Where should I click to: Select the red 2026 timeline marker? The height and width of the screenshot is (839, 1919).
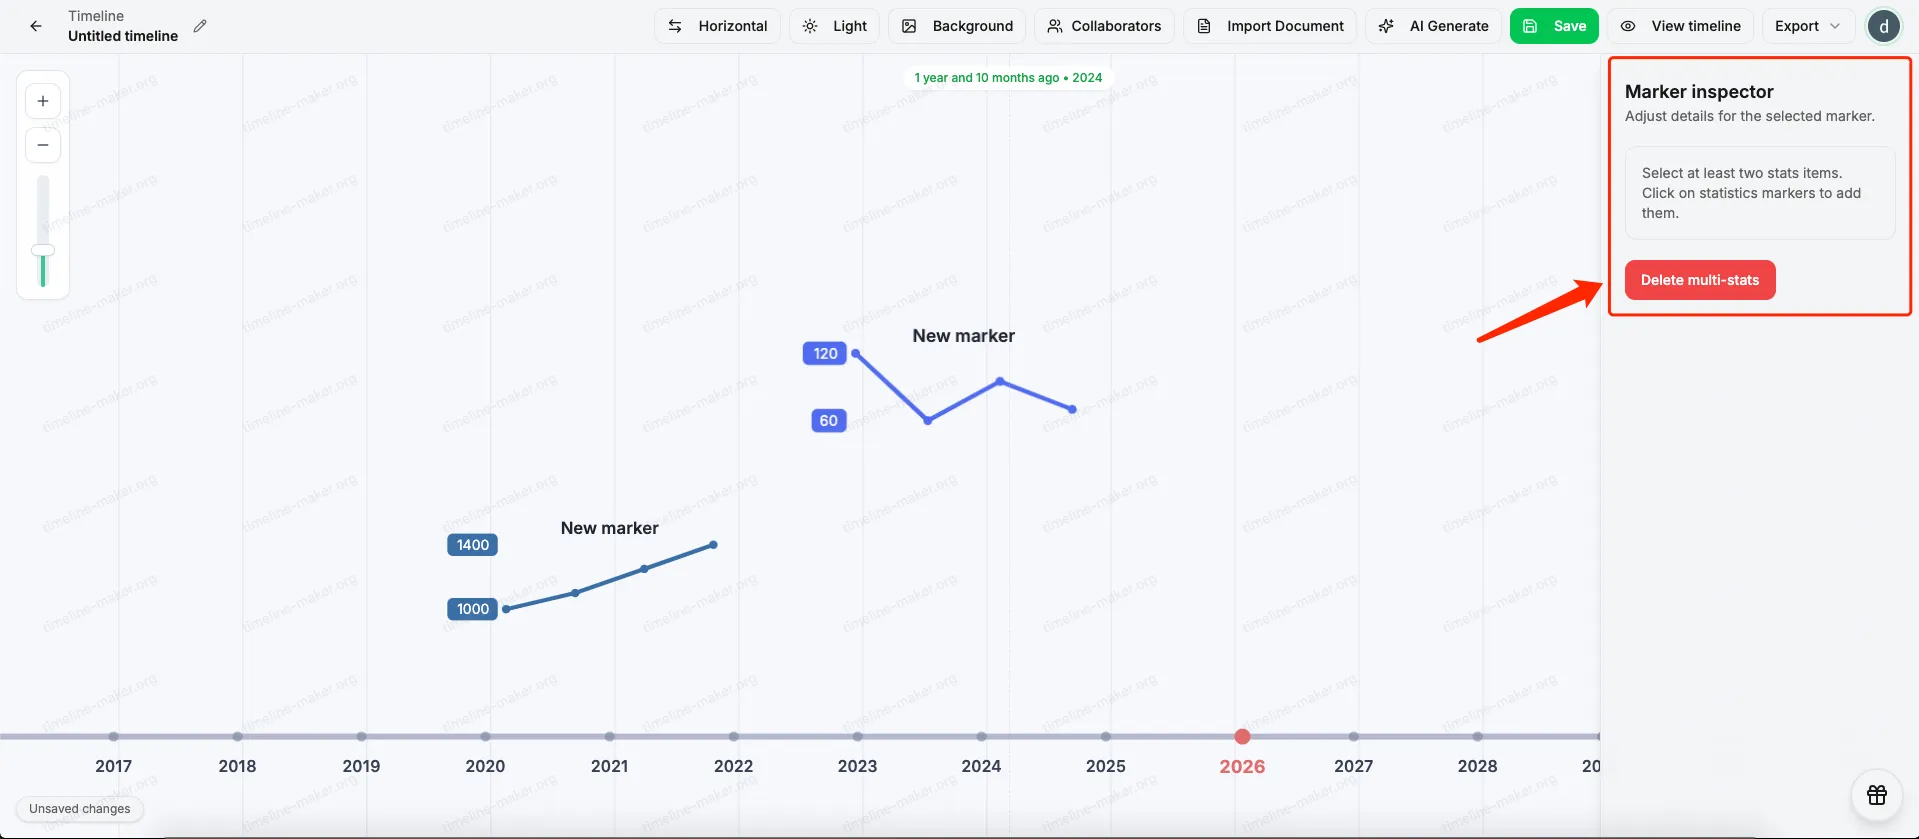(1242, 737)
